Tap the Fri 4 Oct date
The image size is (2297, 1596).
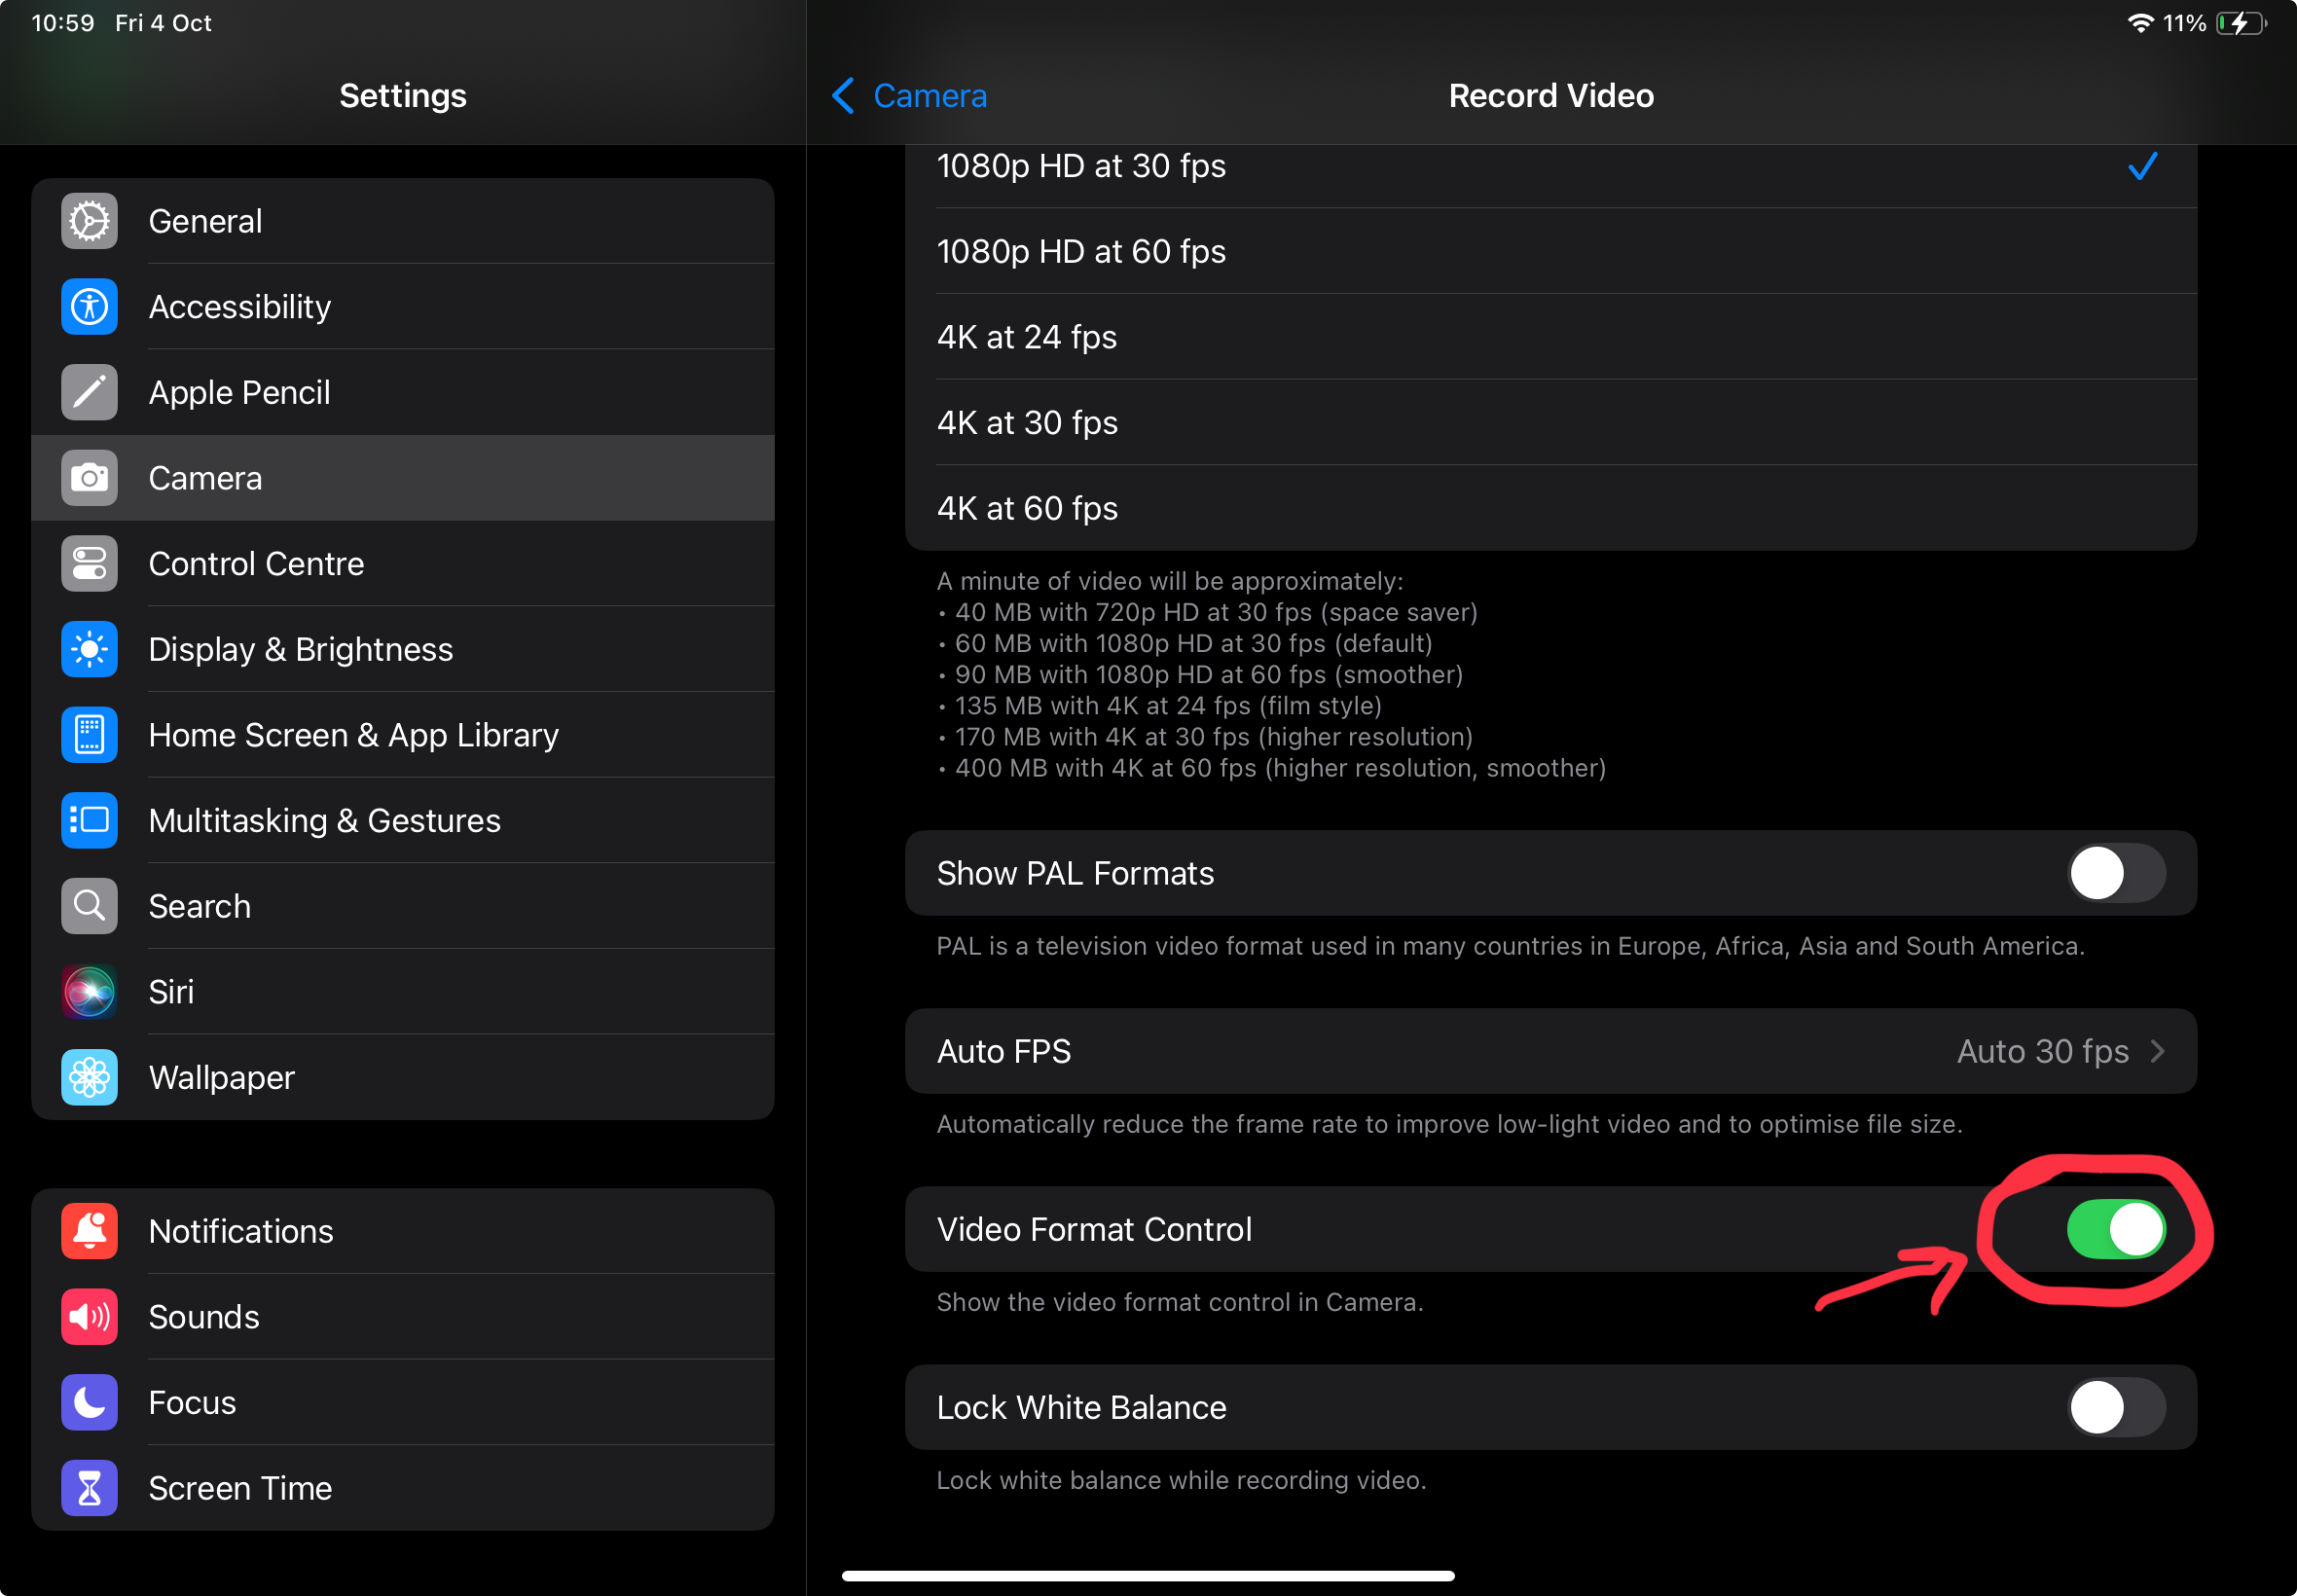tap(164, 23)
